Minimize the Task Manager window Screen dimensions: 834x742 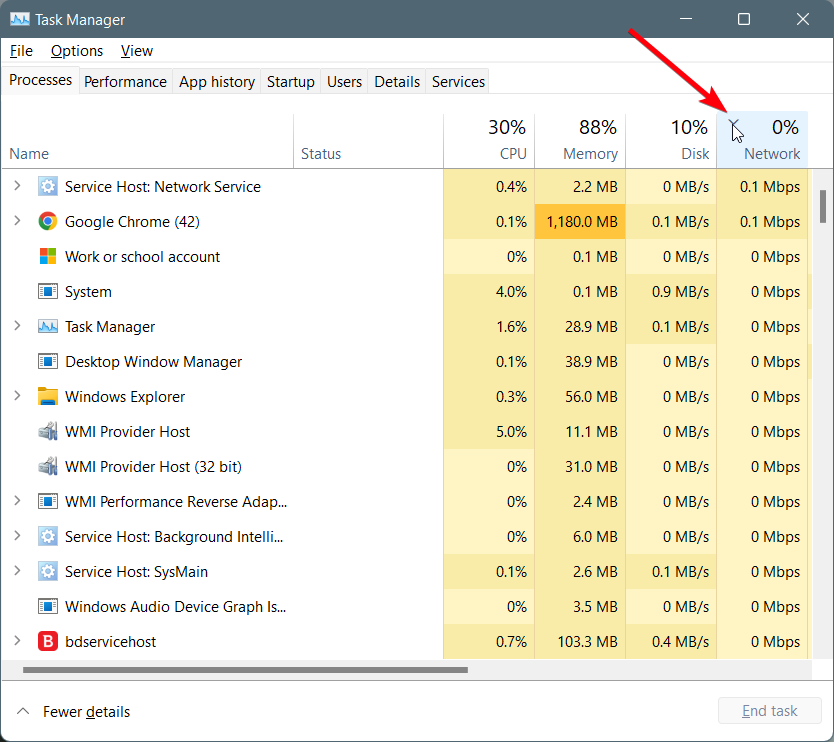686,19
